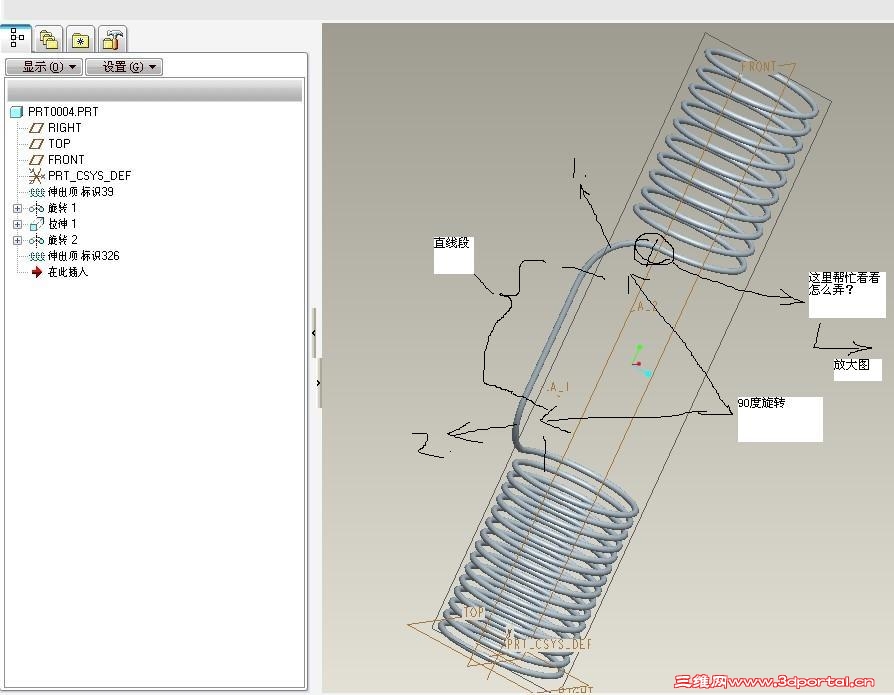
Task: Open the 显示(O) dropdown menu
Action: [x=44, y=67]
